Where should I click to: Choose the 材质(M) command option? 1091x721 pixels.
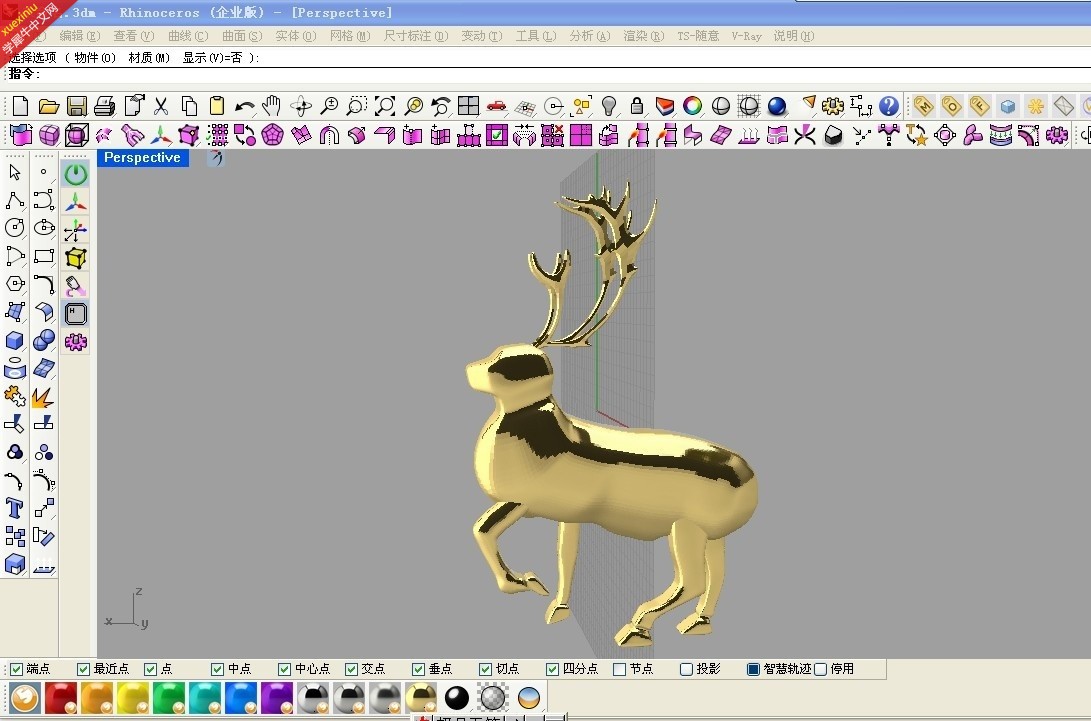pyautogui.click(x=149, y=58)
